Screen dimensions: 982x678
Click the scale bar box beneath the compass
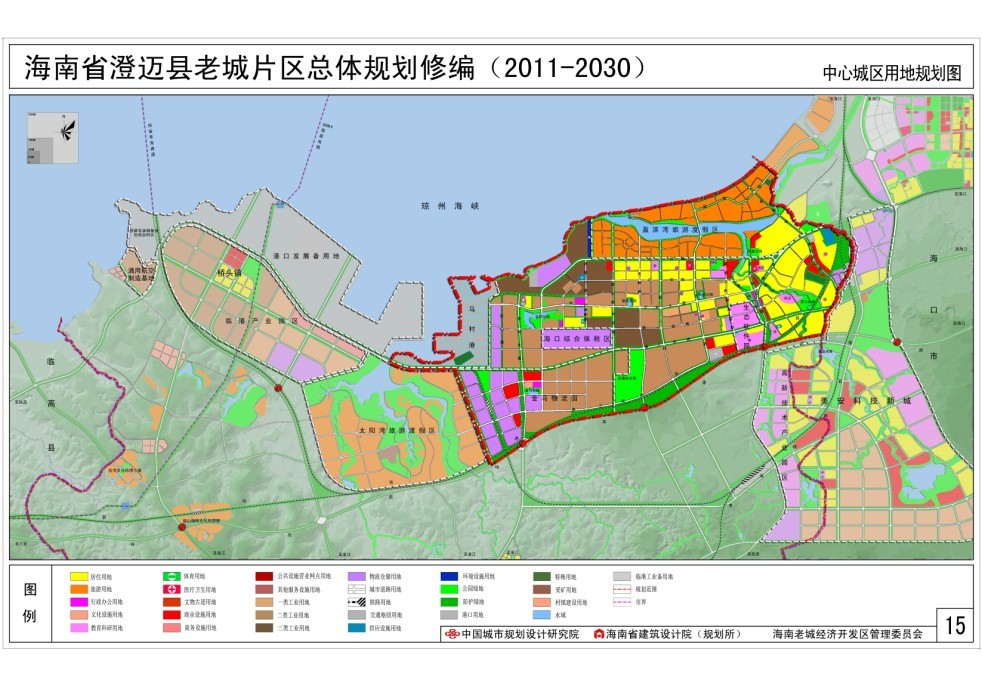coord(40,148)
